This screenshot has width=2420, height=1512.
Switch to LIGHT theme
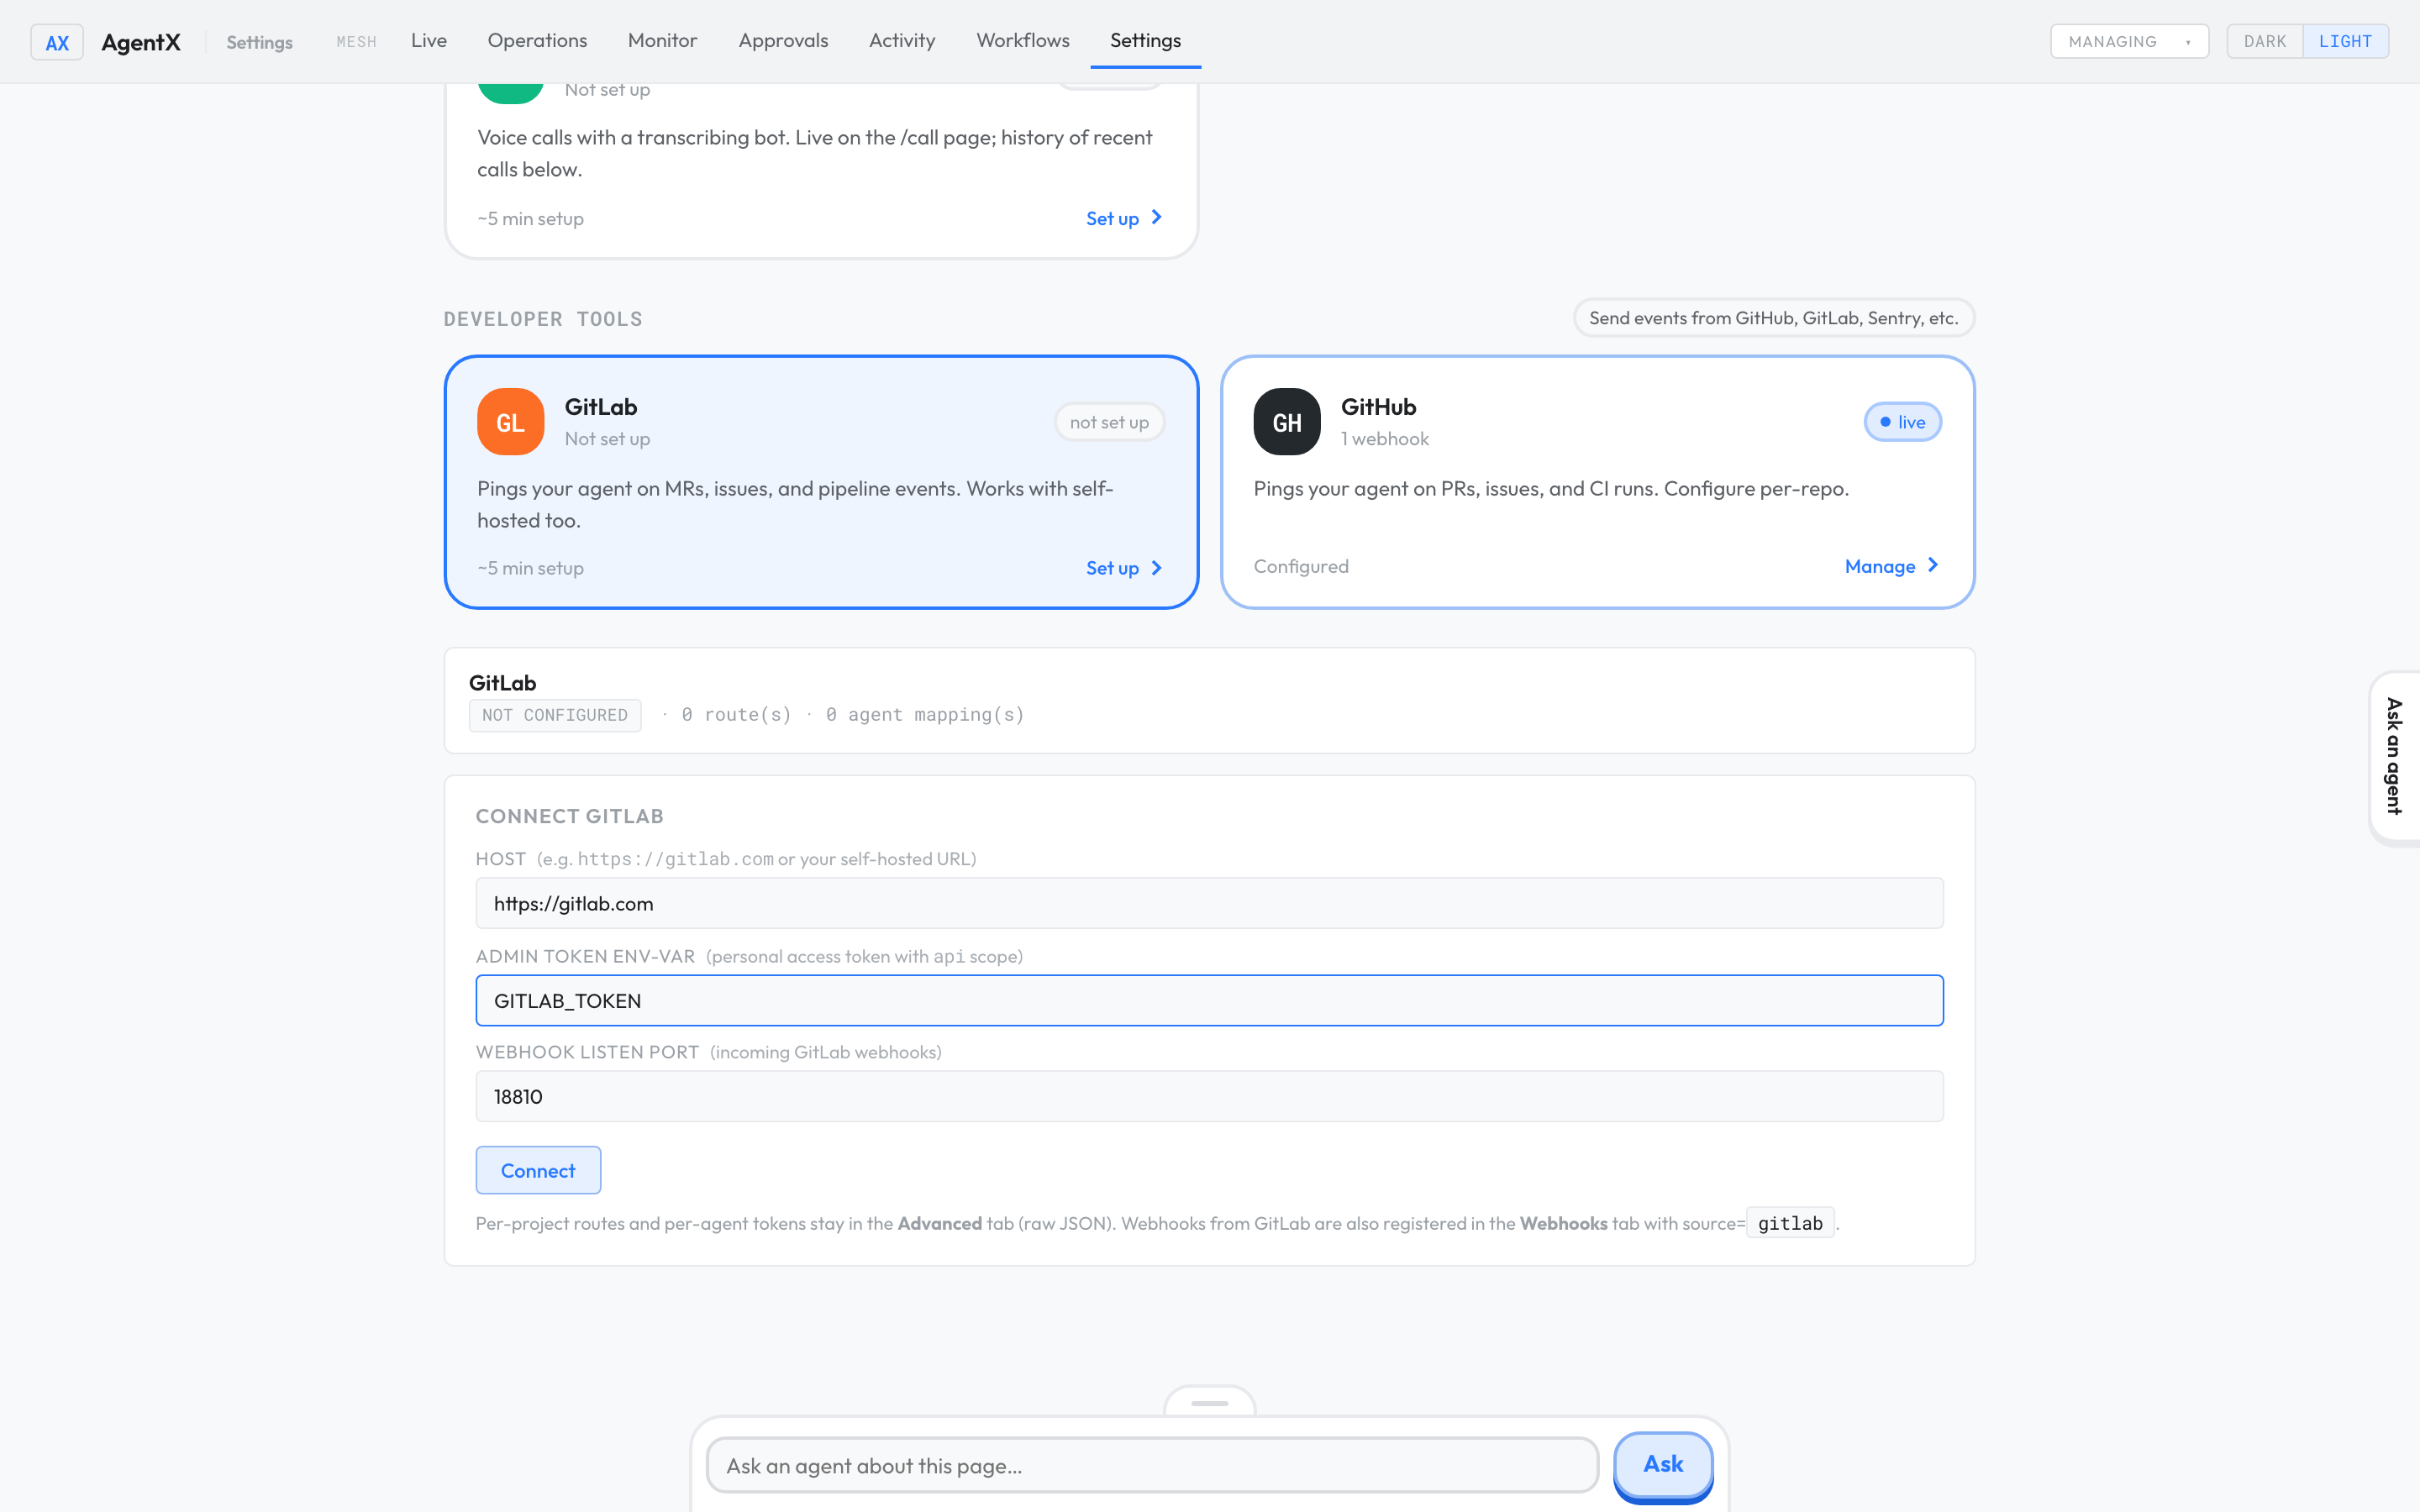click(x=2345, y=41)
